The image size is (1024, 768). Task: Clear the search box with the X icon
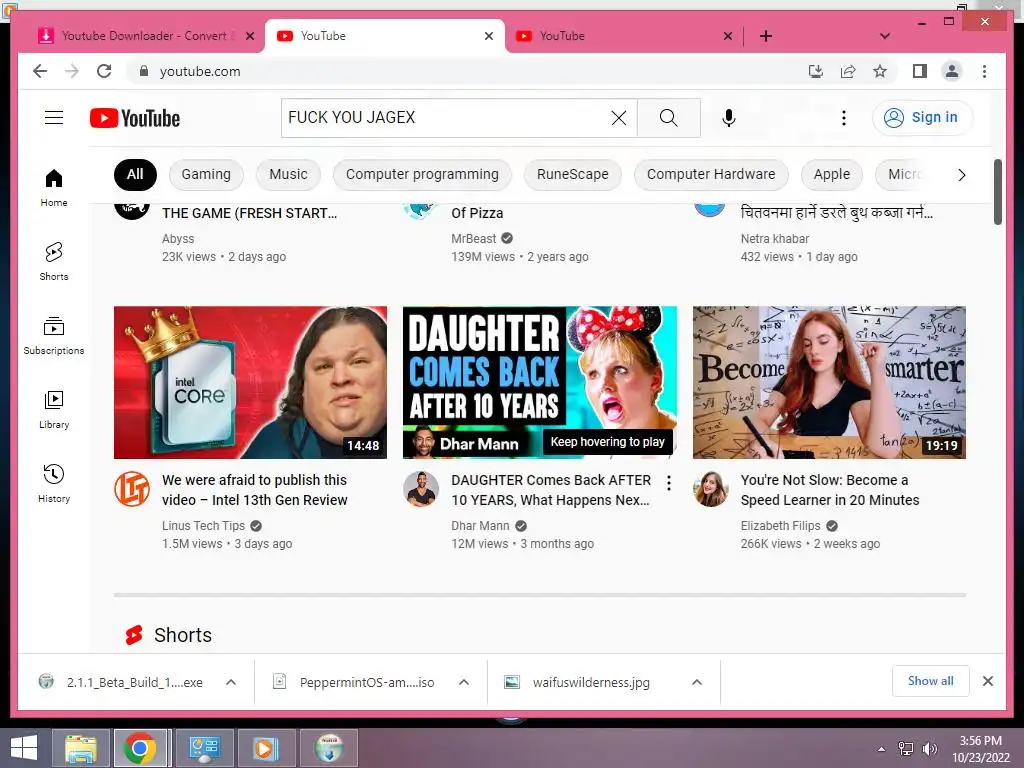tap(618, 118)
